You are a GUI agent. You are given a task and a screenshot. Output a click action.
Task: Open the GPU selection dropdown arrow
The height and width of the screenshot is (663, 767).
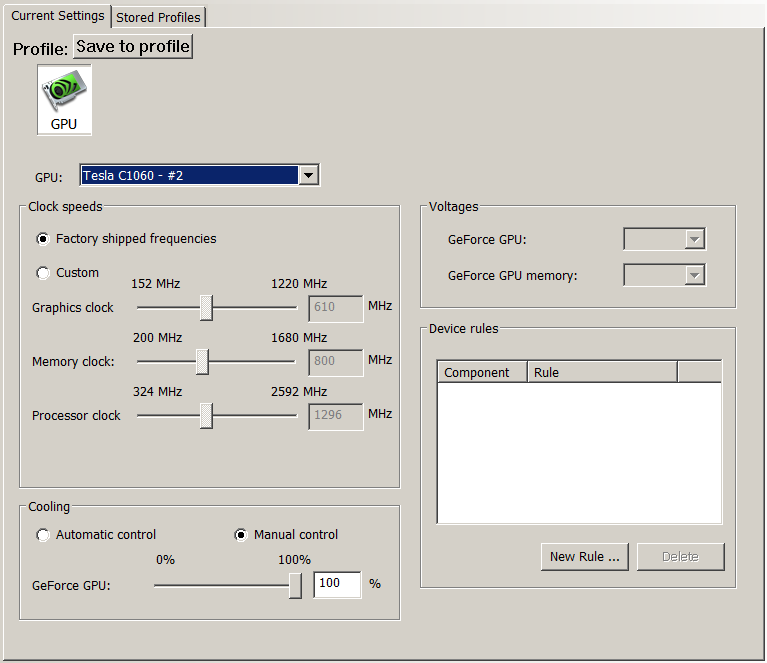coord(309,175)
